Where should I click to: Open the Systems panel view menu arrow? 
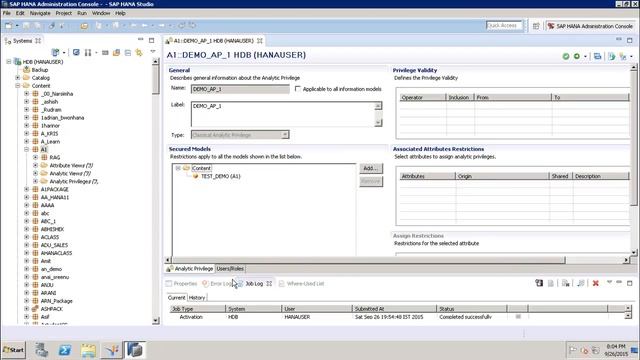click(153, 51)
